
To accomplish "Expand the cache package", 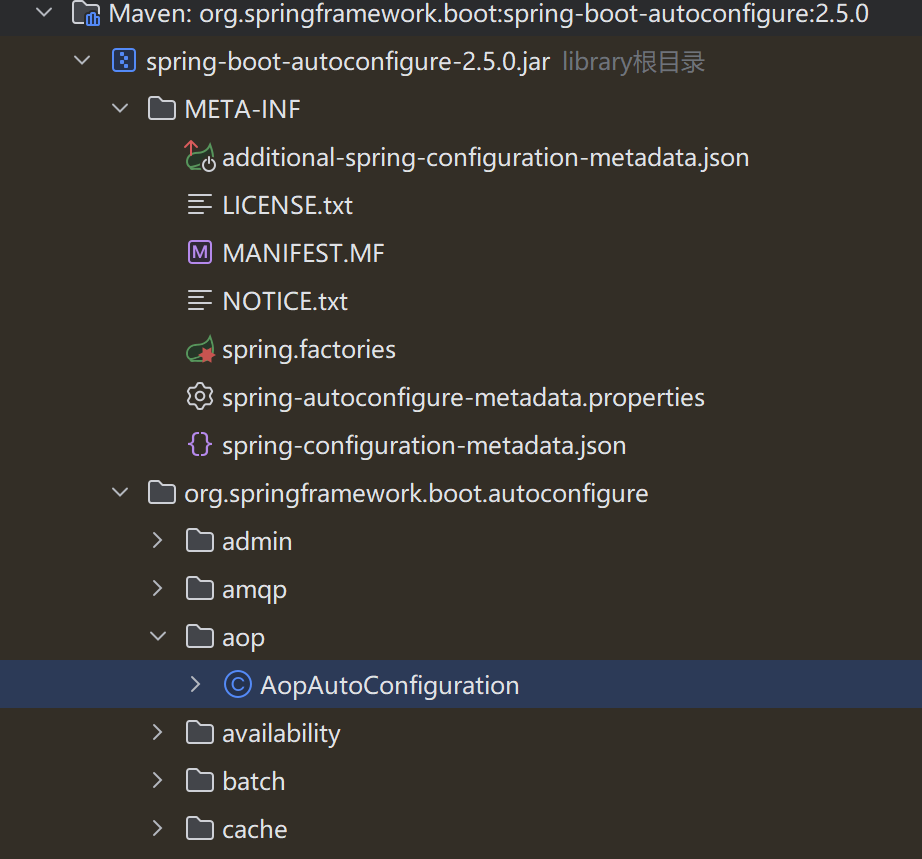I will pos(157,828).
